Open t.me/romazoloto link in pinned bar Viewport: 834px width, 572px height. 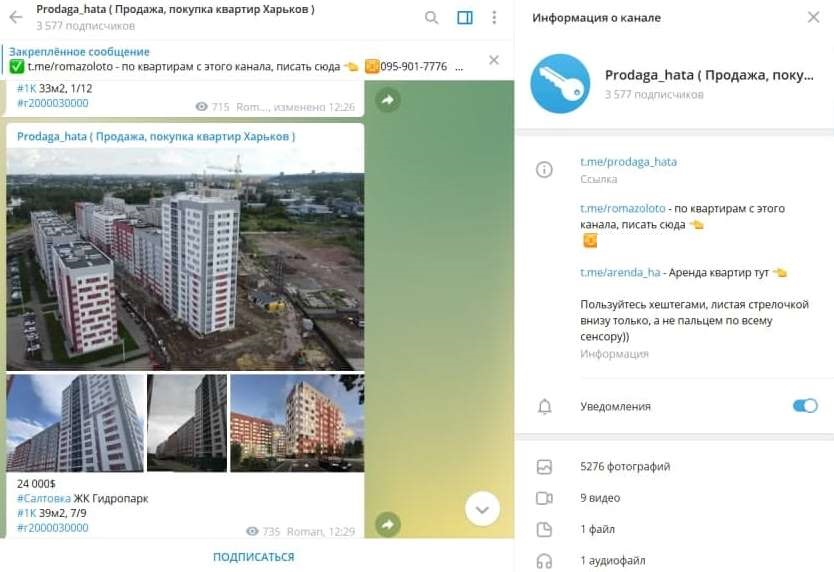70,67
